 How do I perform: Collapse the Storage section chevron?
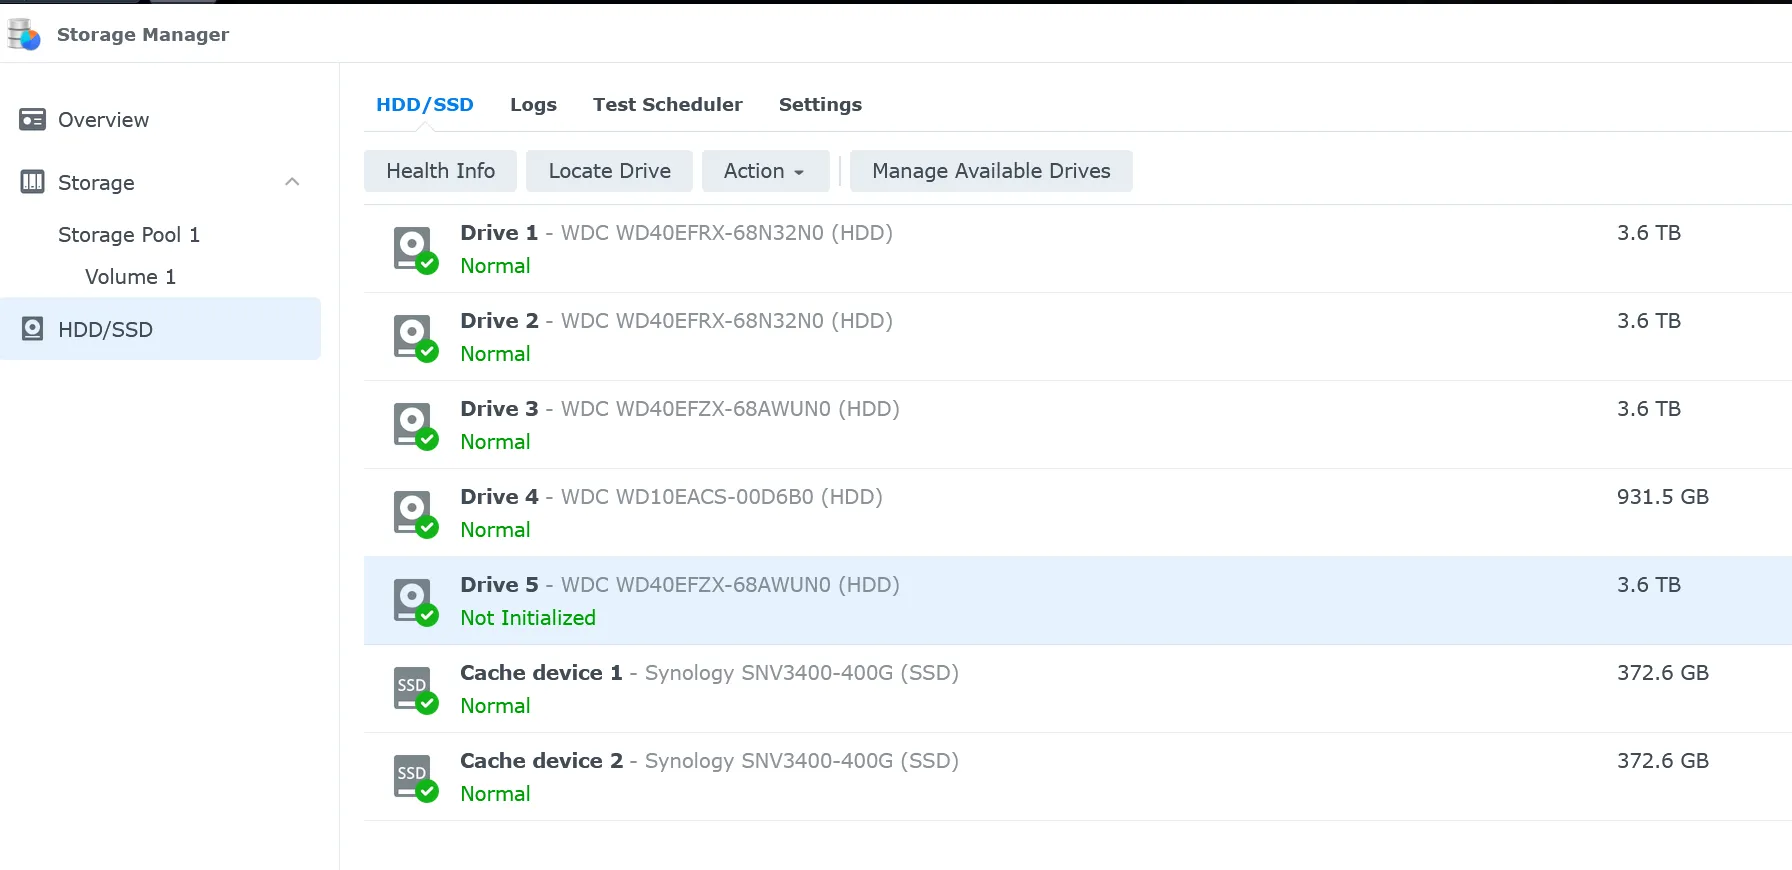[x=292, y=182]
